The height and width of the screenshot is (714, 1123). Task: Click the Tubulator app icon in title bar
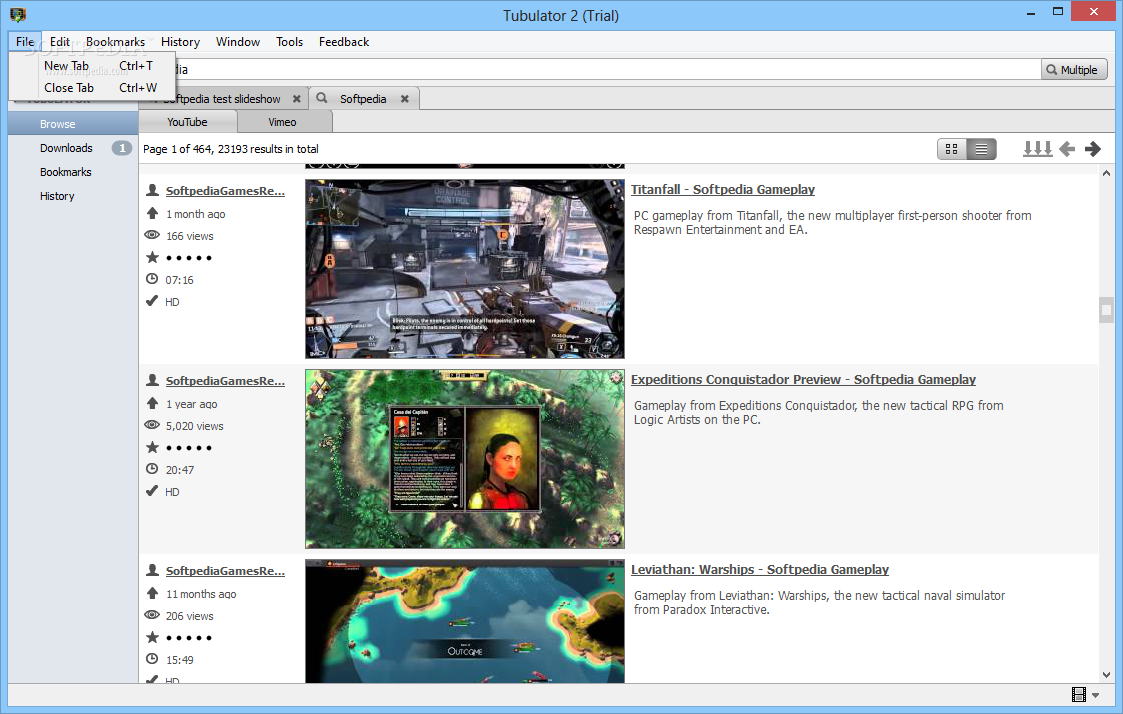(18, 15)
